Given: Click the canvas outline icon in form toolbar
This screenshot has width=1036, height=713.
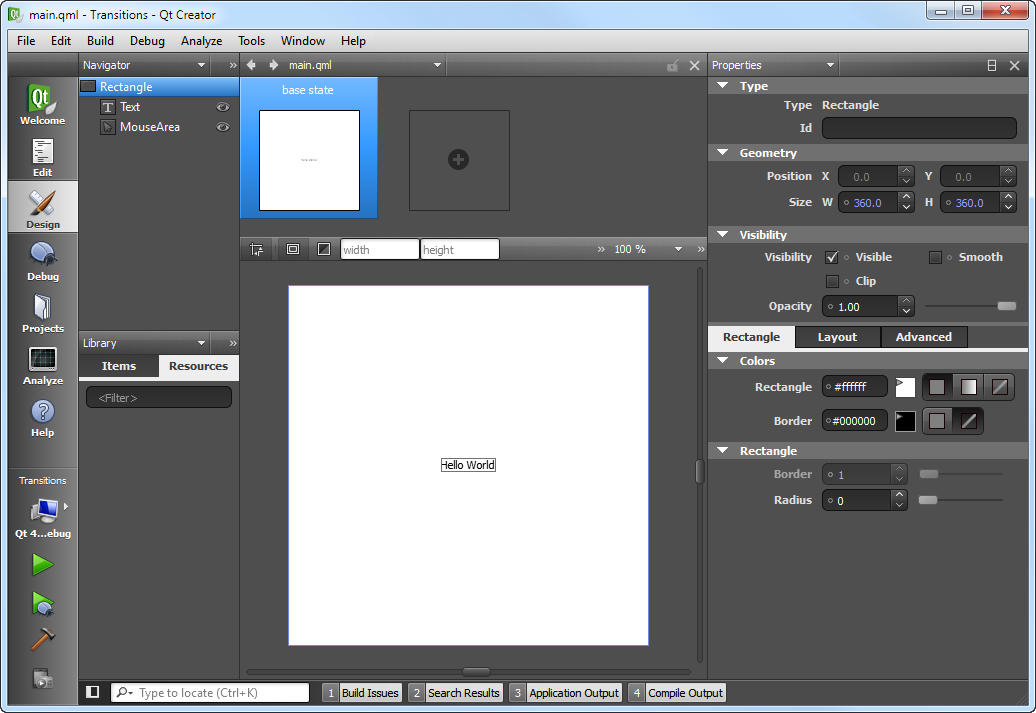Looking at the screenshot, I should [324, 249].
